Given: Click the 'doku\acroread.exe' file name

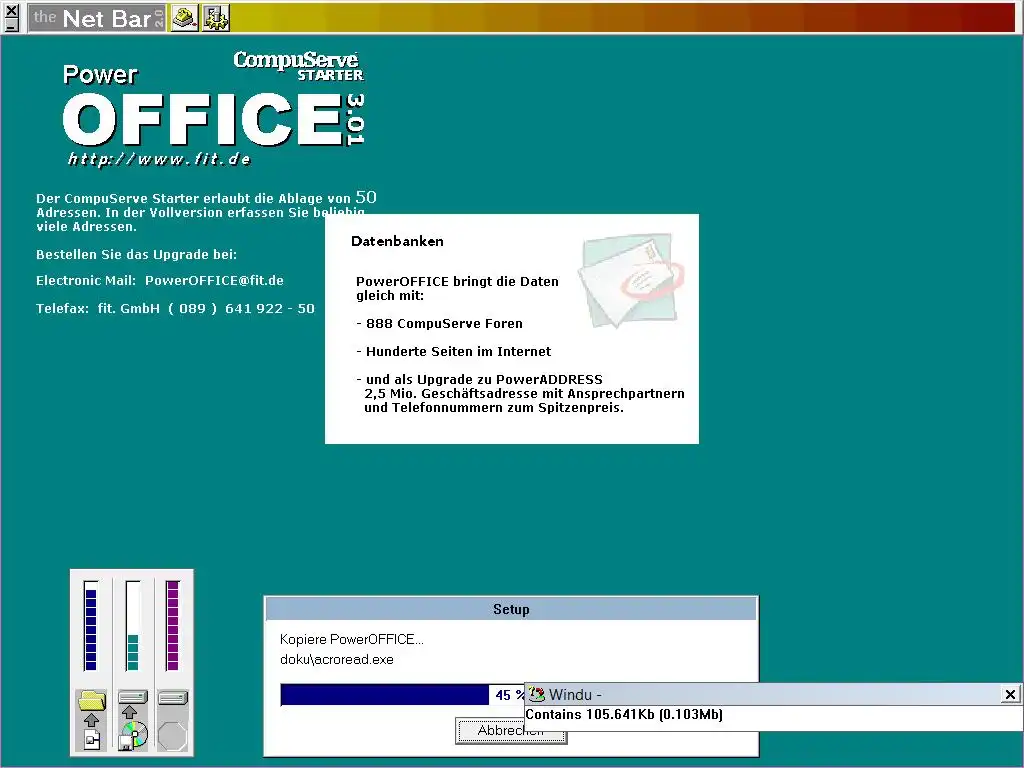Looking at the screenshot, I should [x=337, y=660].
